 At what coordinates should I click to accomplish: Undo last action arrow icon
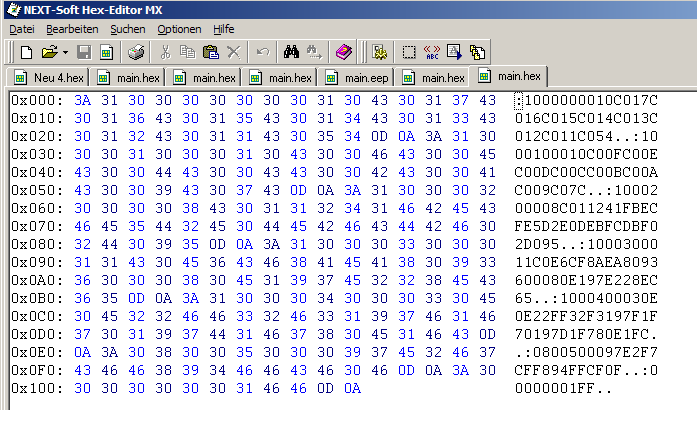[263, 52]
